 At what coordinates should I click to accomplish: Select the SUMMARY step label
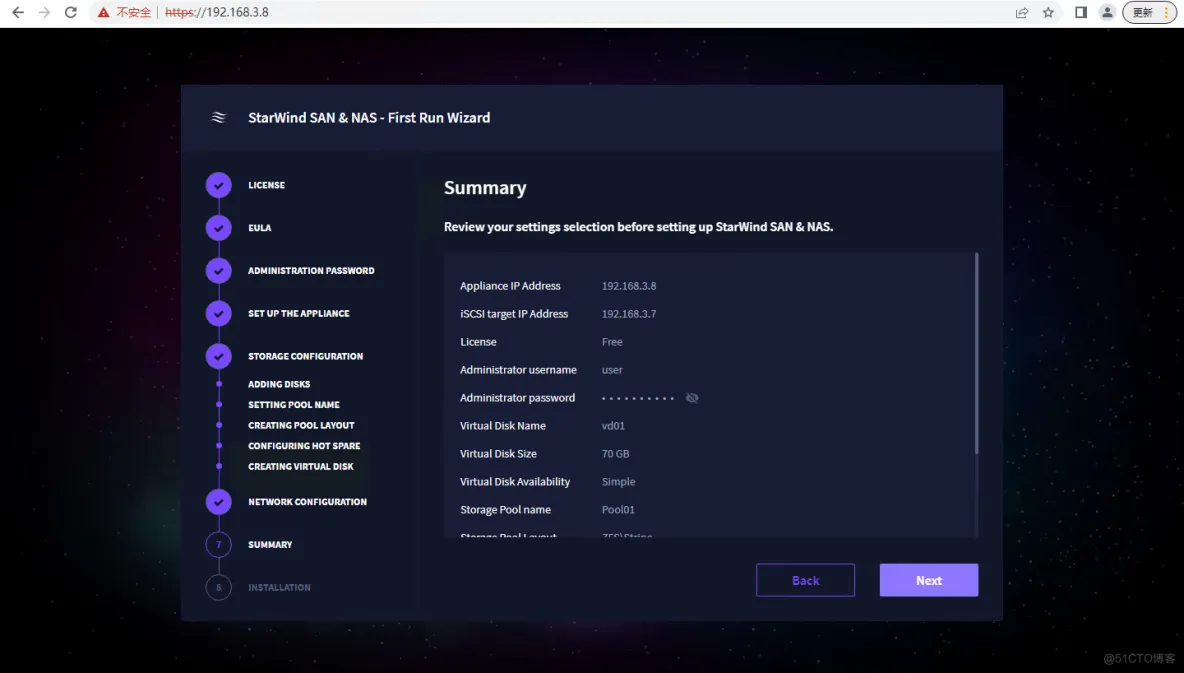click(270, 545)
